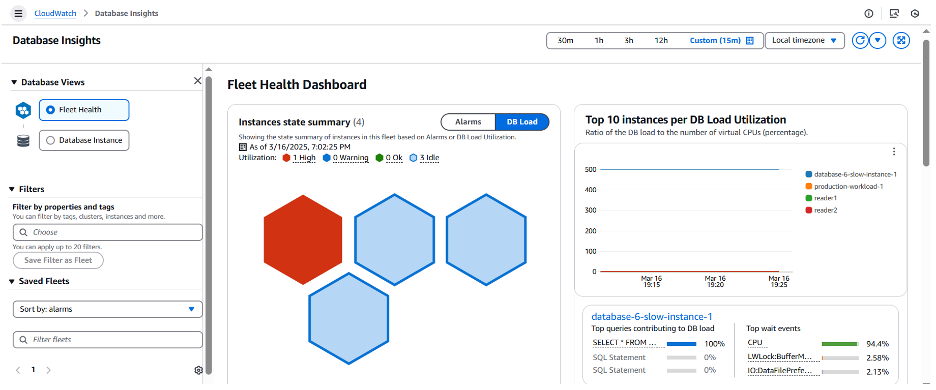Enter fullscreen mode with the expand icon

coord(901,40)
